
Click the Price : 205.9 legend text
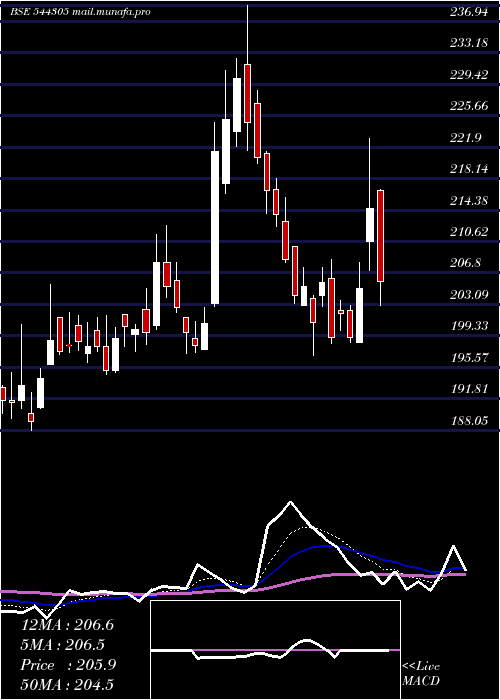tap(68, 665)
